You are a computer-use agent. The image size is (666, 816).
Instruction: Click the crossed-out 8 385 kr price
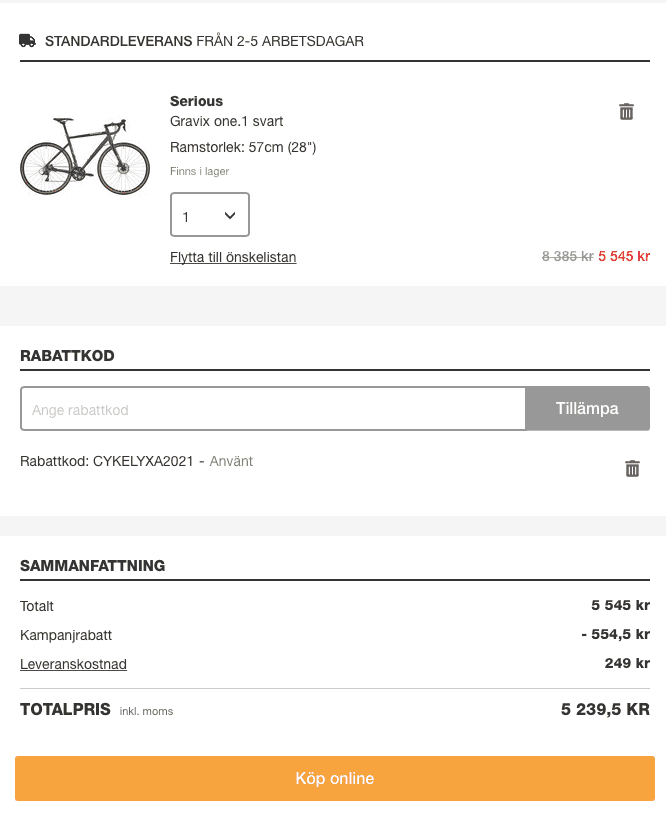[x=567, y=256]
